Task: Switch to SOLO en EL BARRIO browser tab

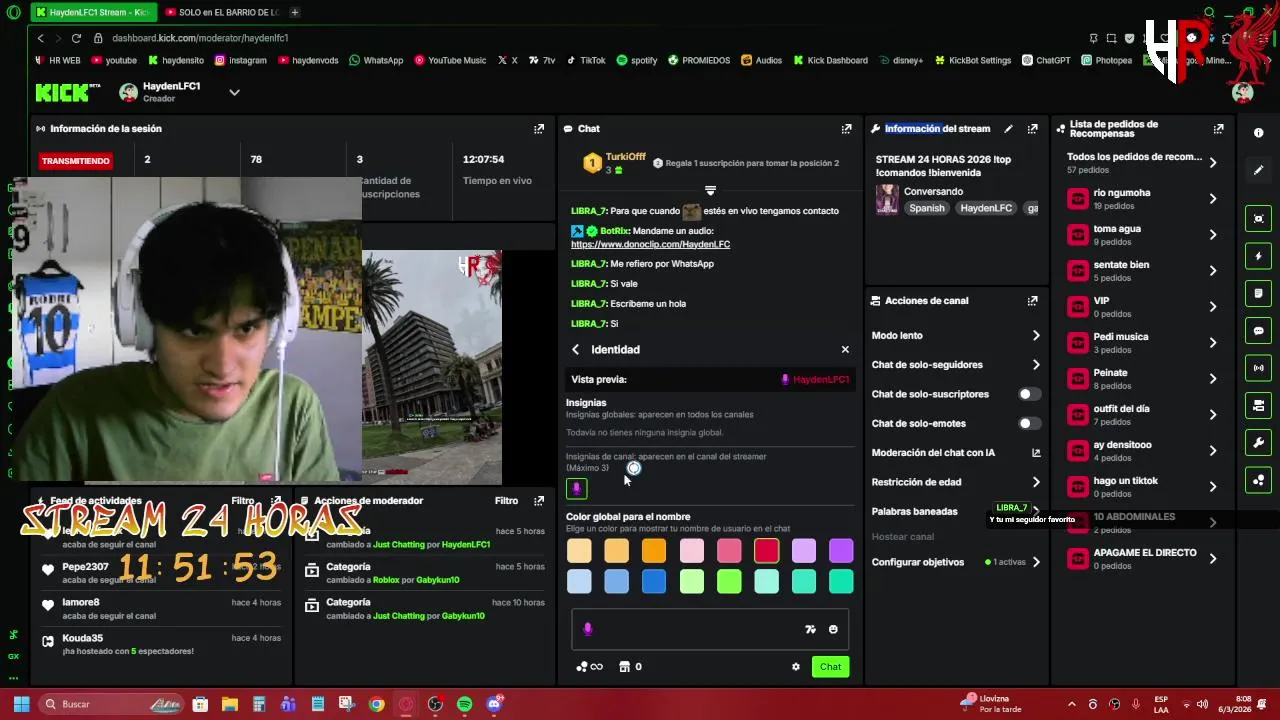Action: pyautogui.click(x=222, y=12)
